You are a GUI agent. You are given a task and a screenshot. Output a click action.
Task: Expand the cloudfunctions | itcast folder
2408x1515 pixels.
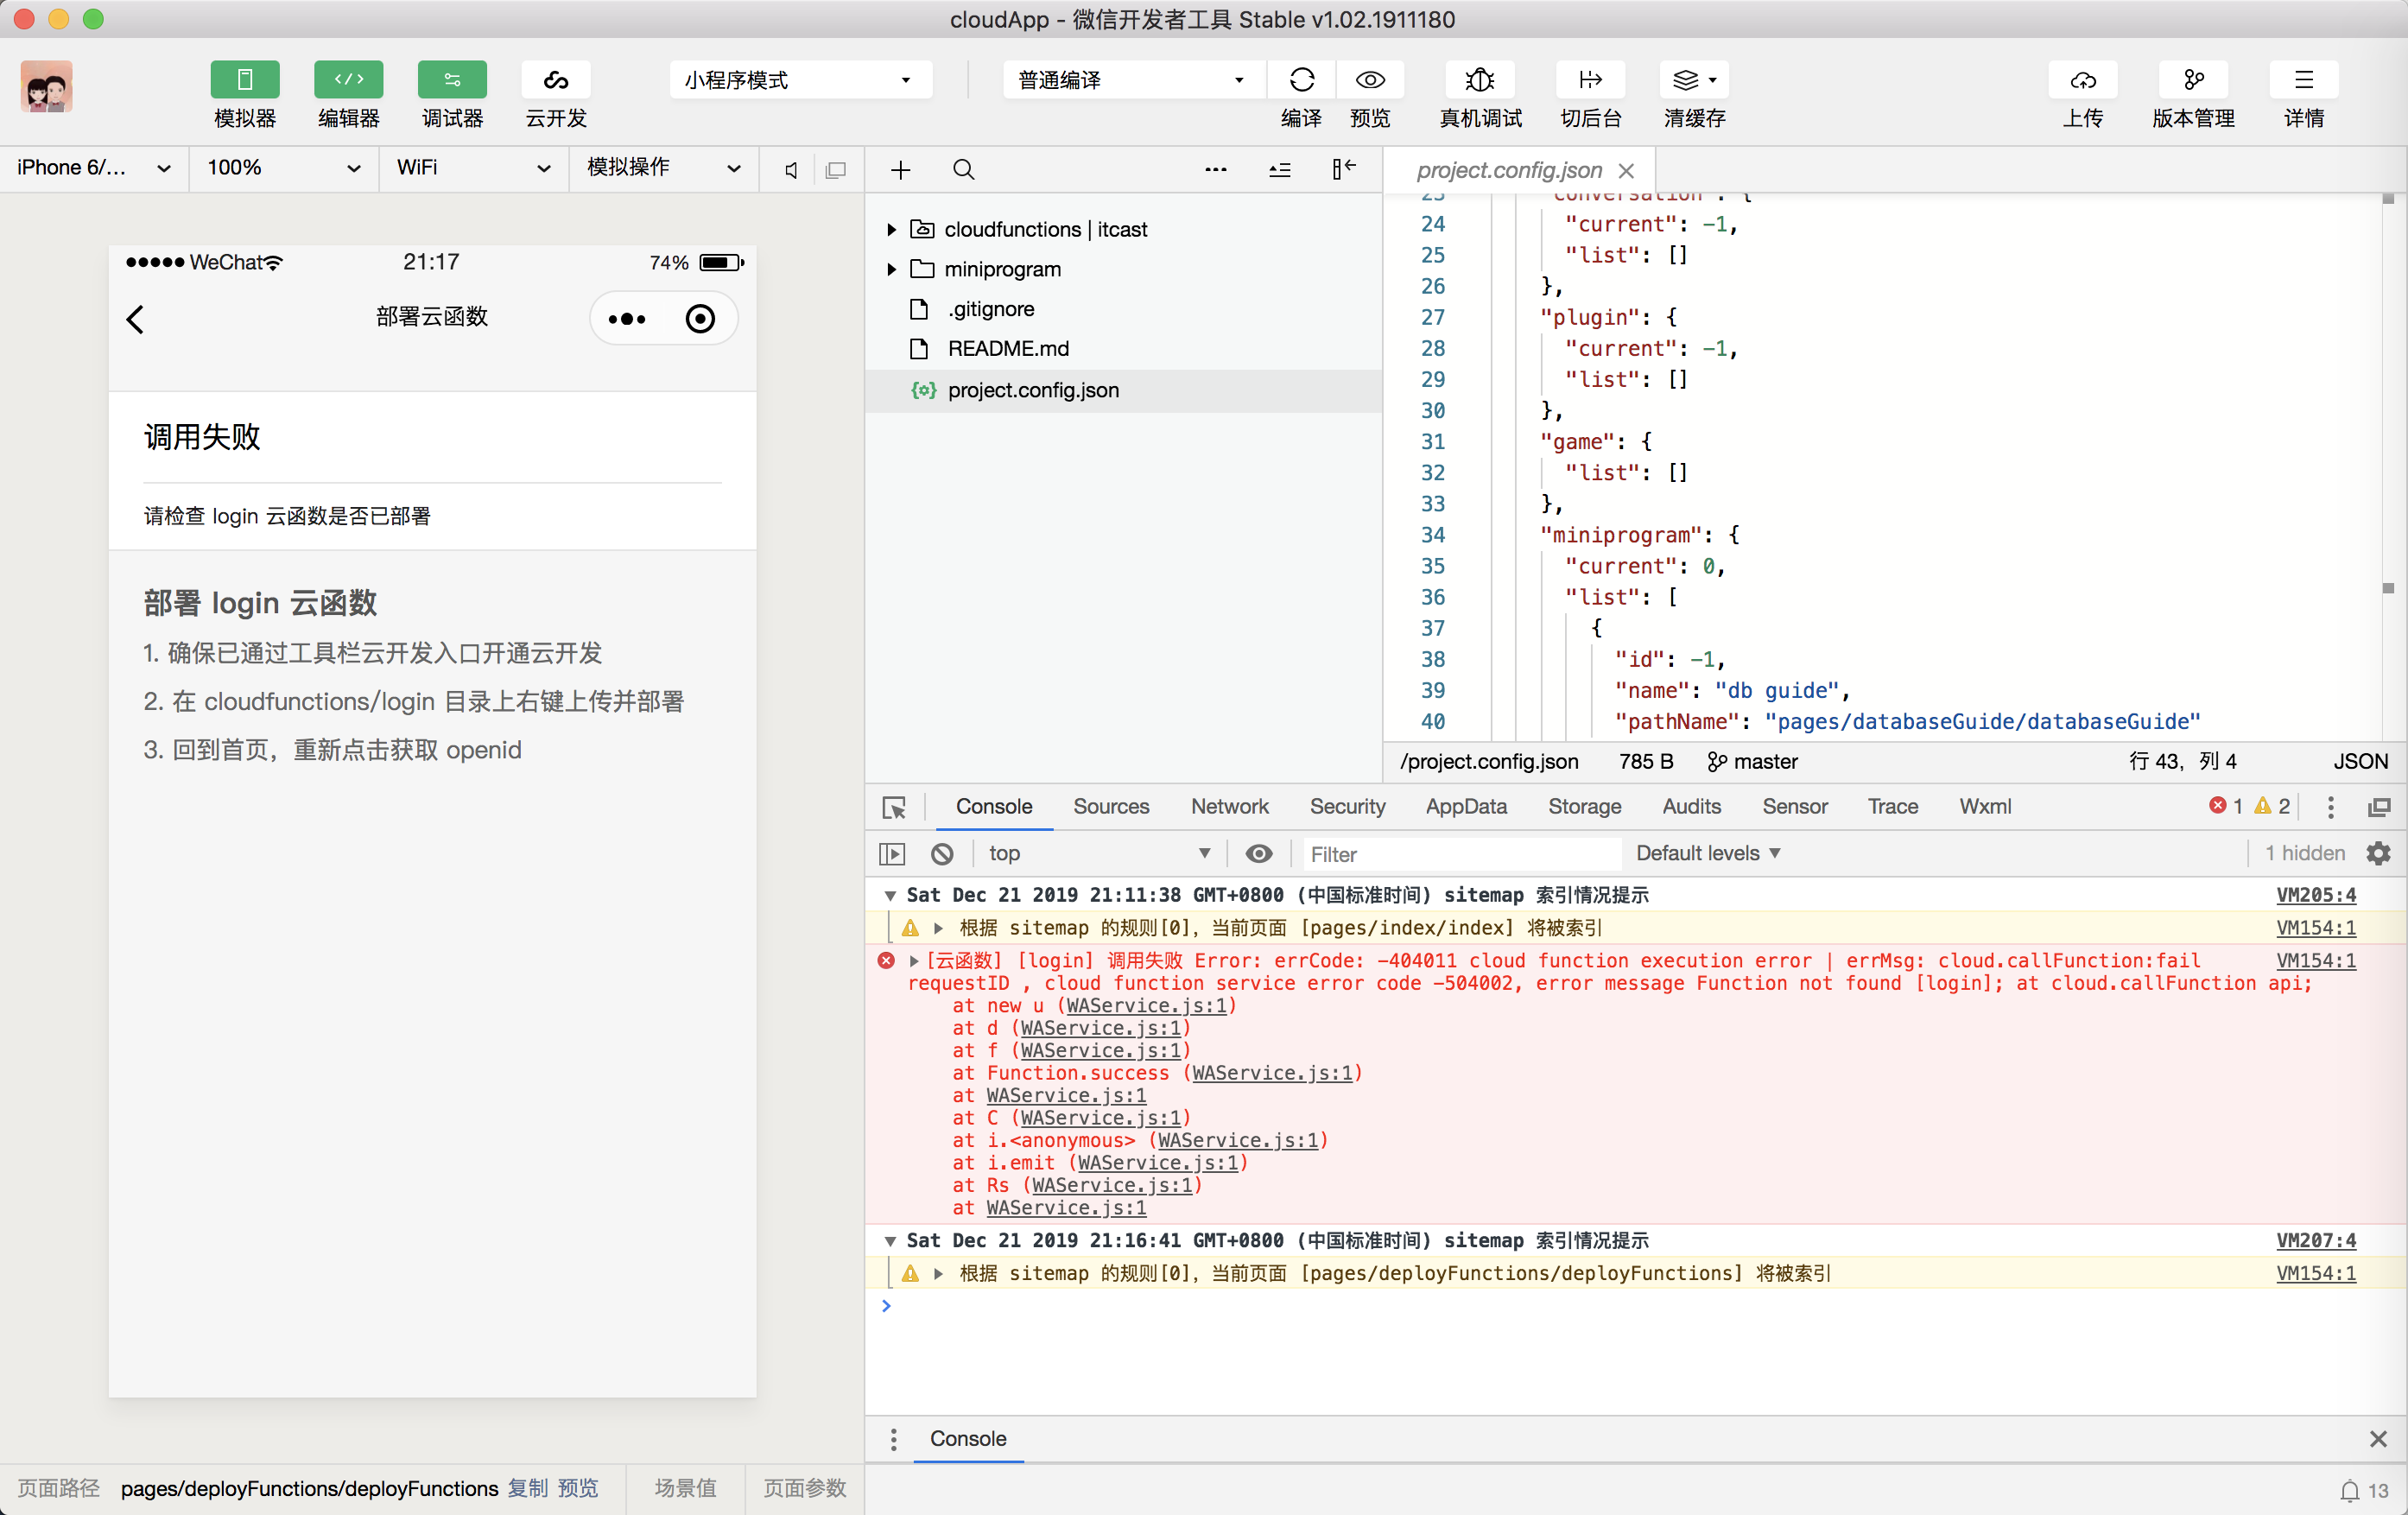(891, 230)
